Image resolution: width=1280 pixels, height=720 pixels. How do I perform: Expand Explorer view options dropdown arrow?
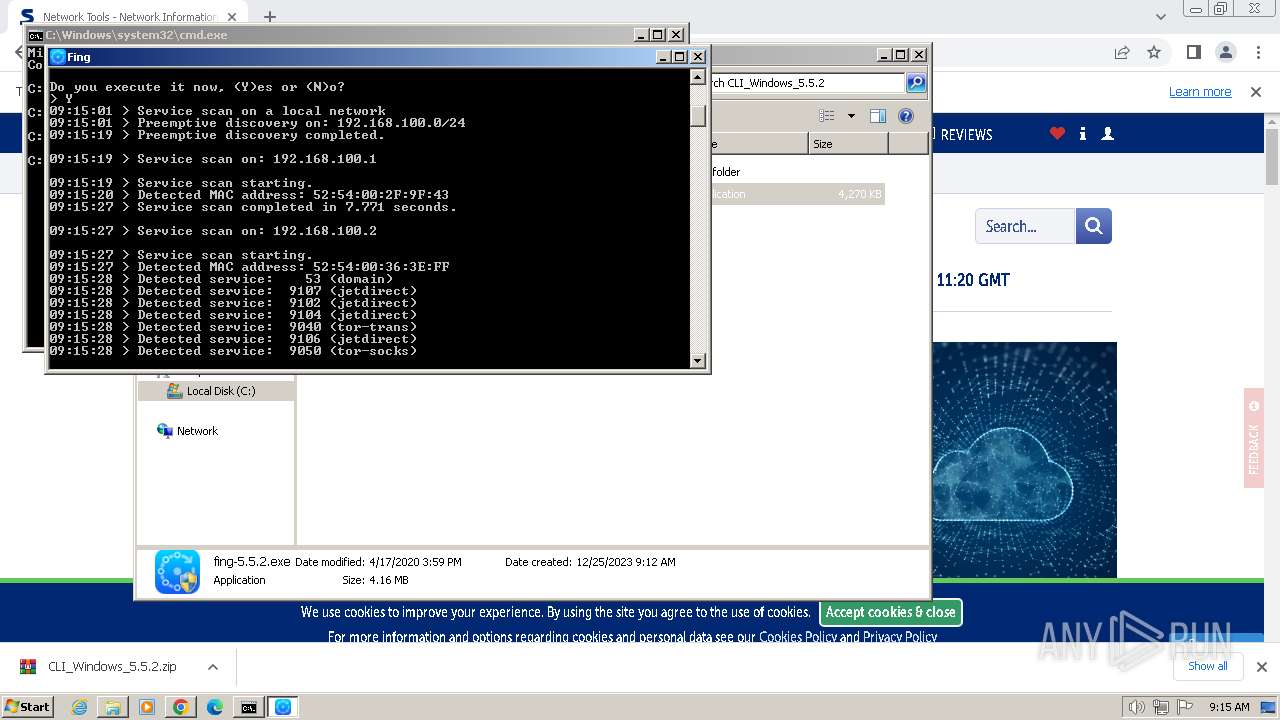coord(851,116)
